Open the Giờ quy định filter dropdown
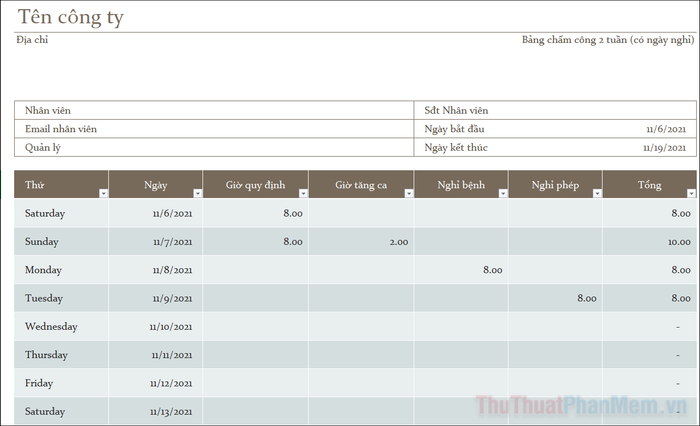The width and height of the screenshot is (700, 426). 304,193
